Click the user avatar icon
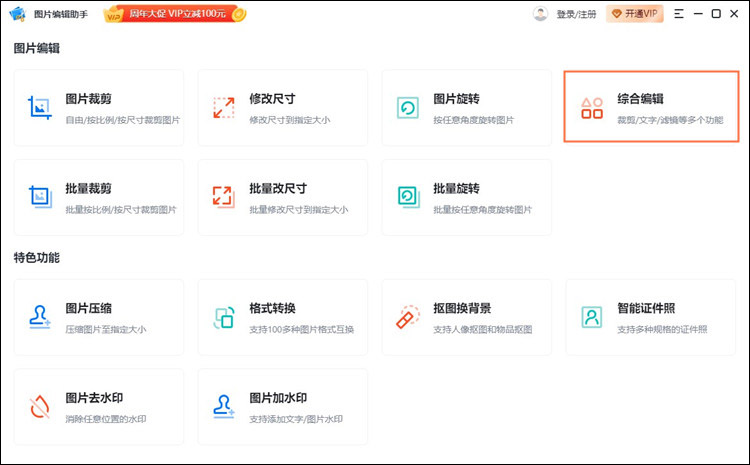Image resolution: width=750 pixels, height=465 pixels. click(540, 14)
